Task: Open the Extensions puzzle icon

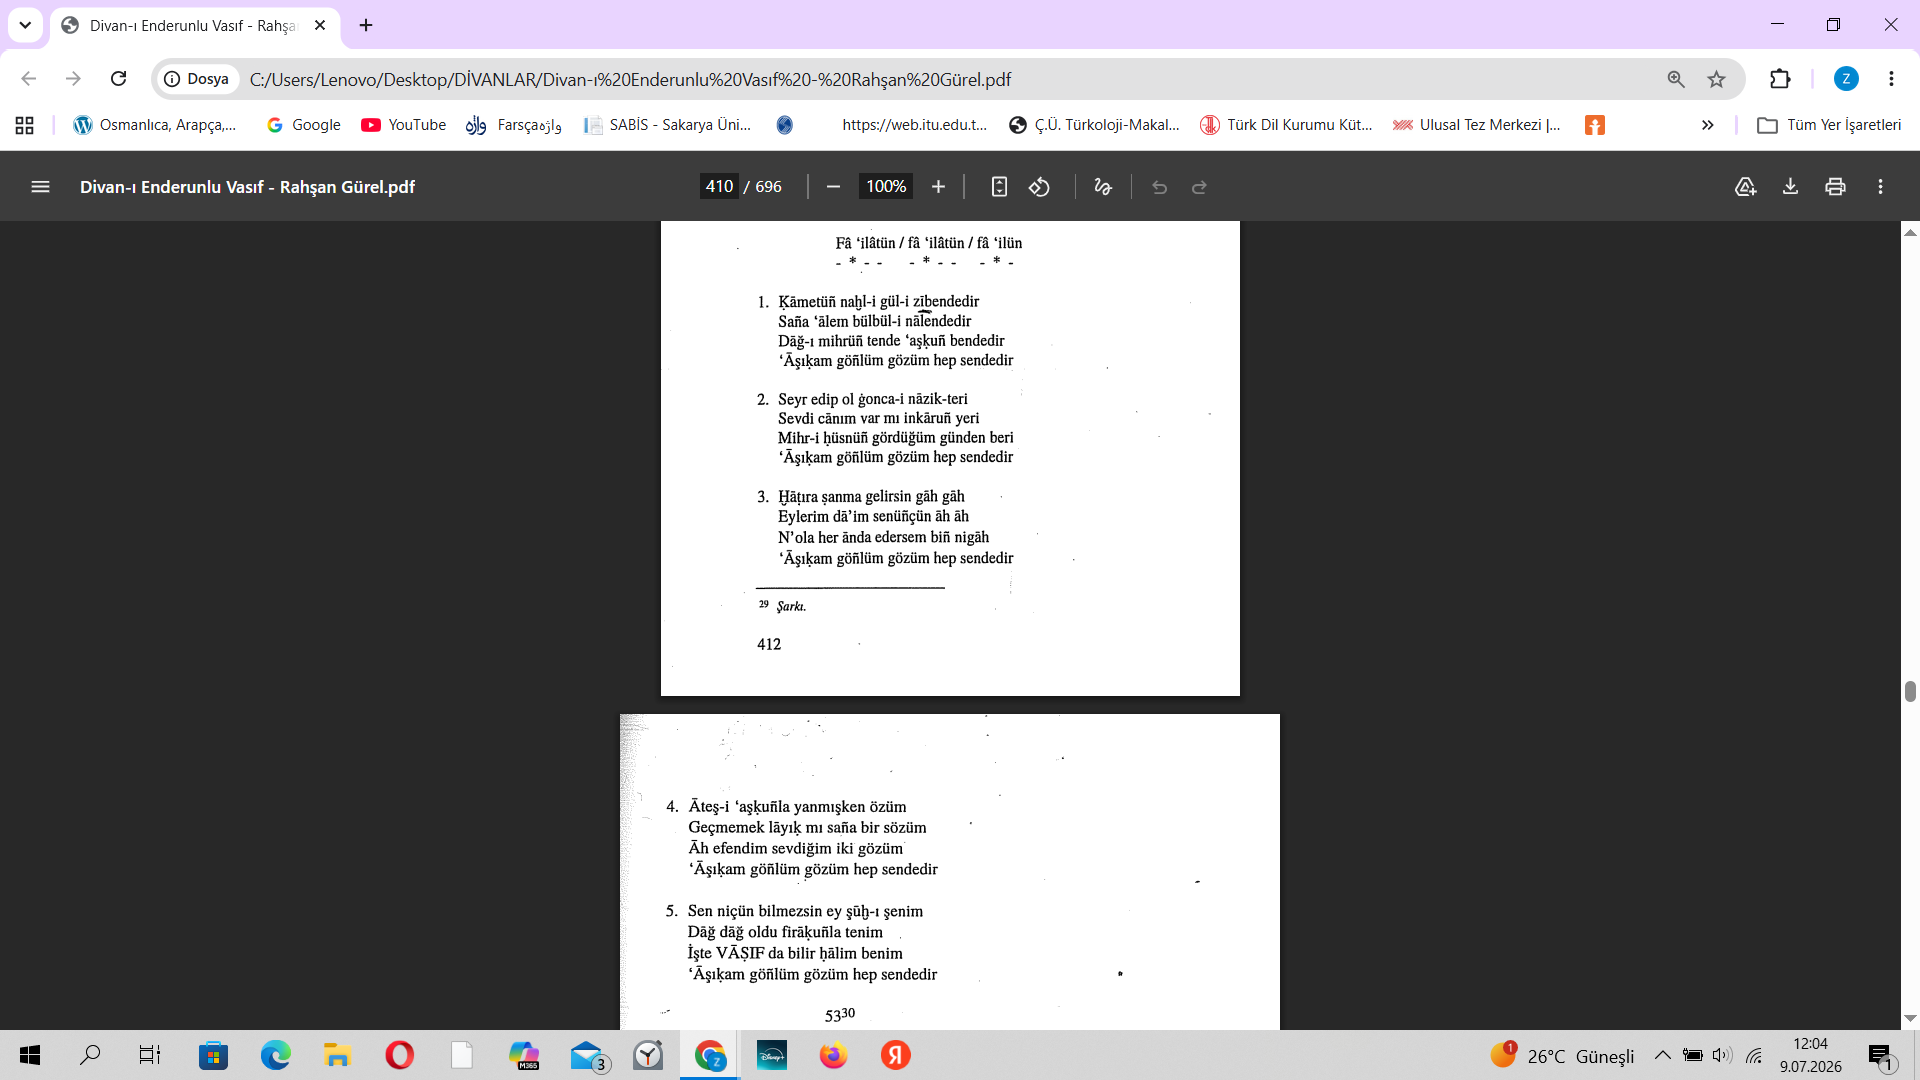Action: 1780,79
